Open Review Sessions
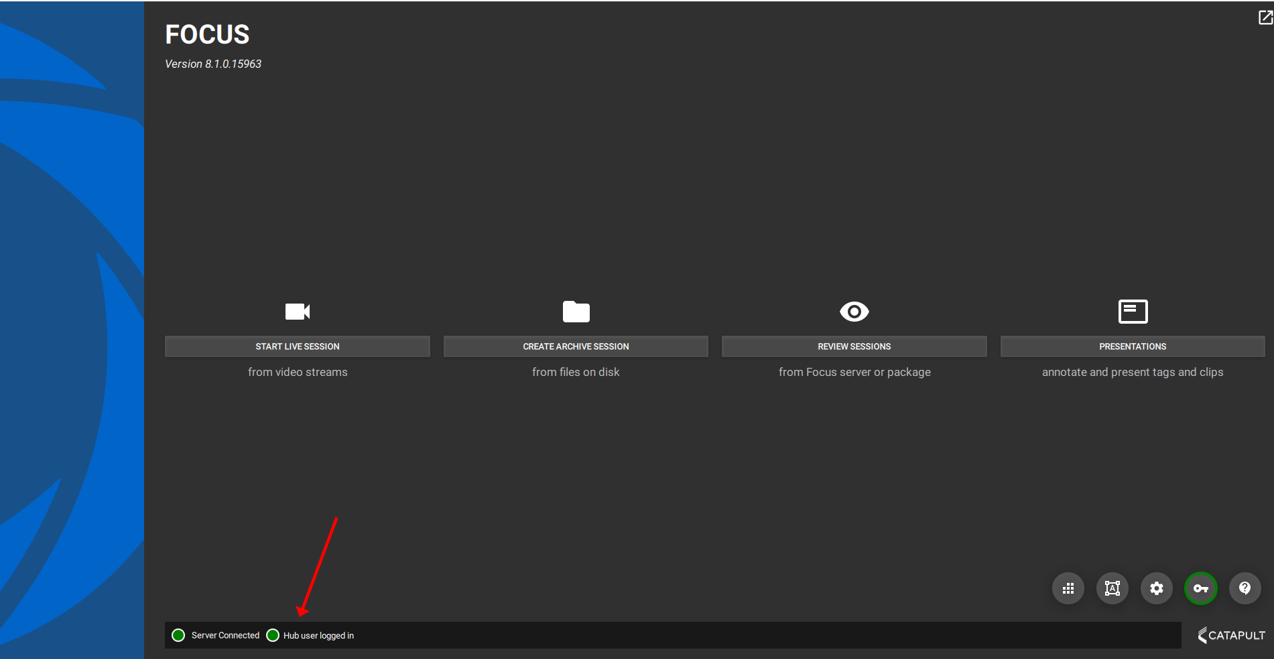 click(x=854, y=346)
